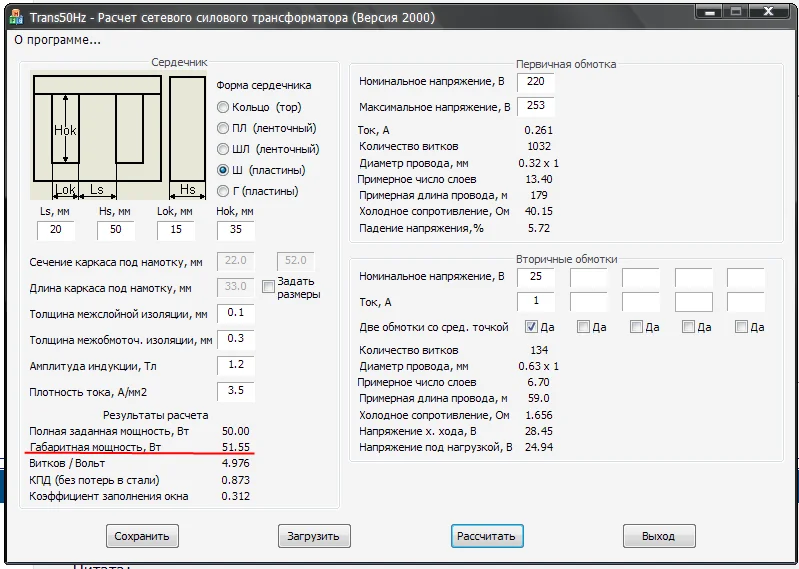Check center tap 'Да' for fourth secondary winding
The image size is (799, 569).
coord(688,327)
